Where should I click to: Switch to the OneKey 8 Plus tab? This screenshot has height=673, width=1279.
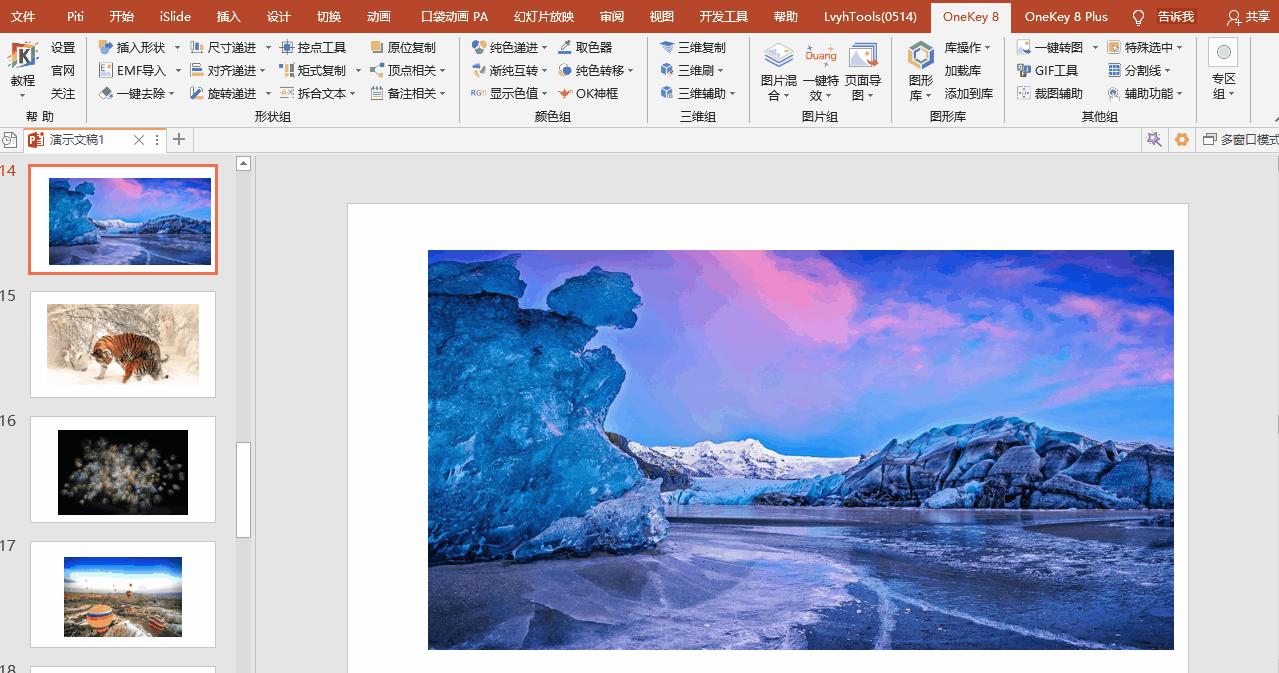point(1066,17)
